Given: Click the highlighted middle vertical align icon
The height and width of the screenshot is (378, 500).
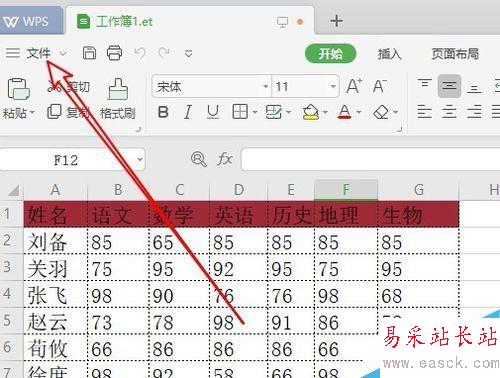Looking at the screenshot, I should click(449, 86).
